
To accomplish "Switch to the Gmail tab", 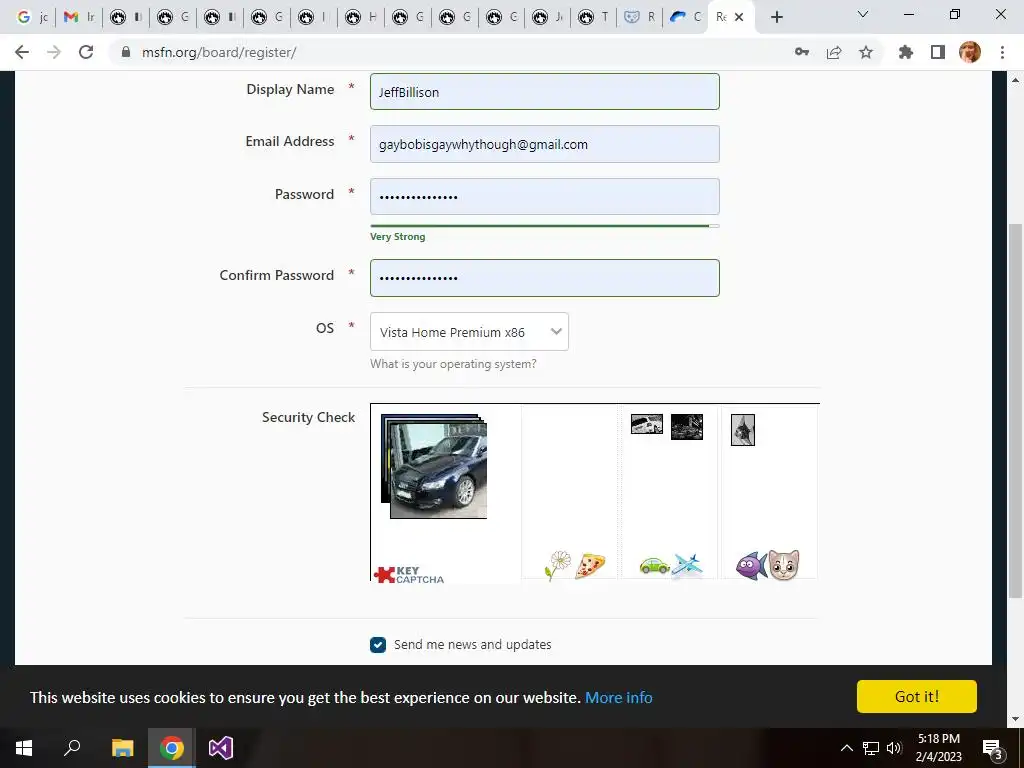I will coord(78,17).
